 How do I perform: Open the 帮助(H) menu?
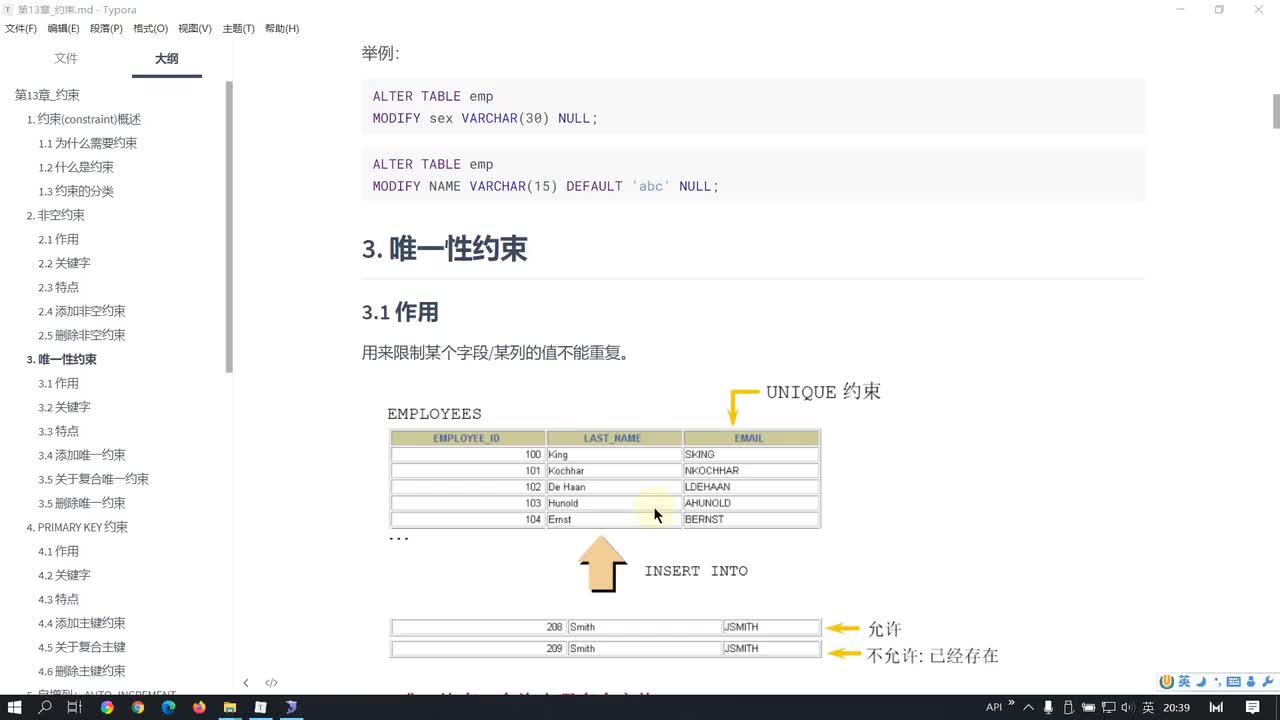click(x=282, y=29)
